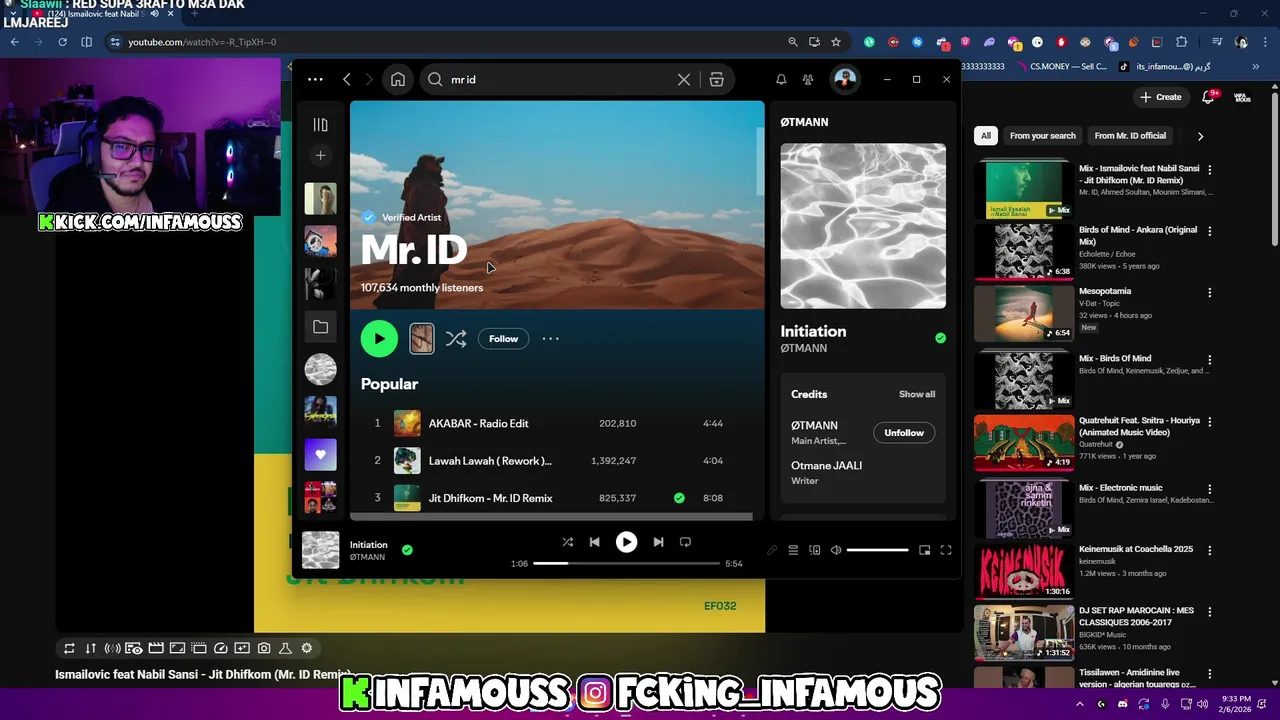Open options for DJ SET RAP MAROCAIN
This screenshot has height=720, width=1280.
tap(1209, 612)
